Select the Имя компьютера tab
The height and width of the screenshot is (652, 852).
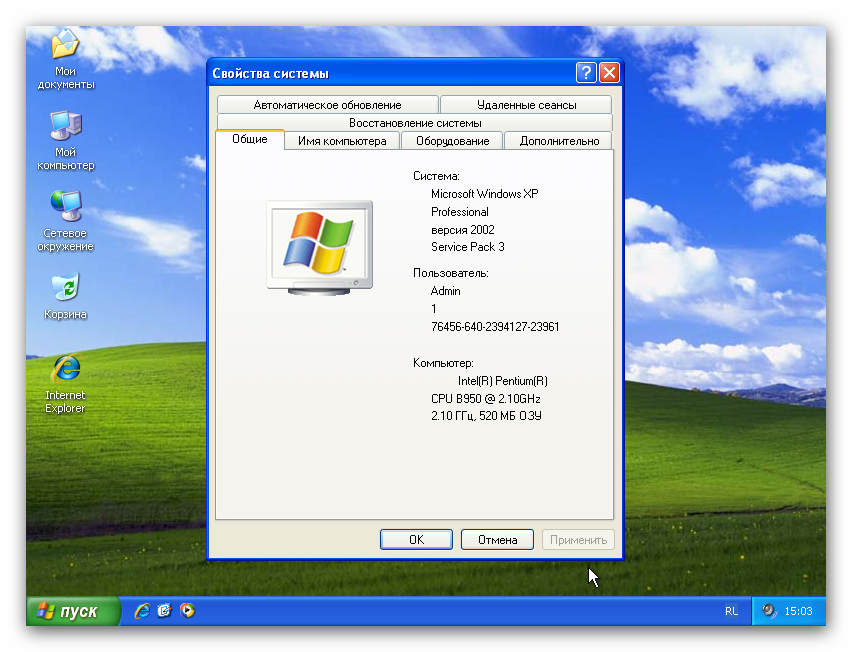pyautogui.click(x=342, y=141)
